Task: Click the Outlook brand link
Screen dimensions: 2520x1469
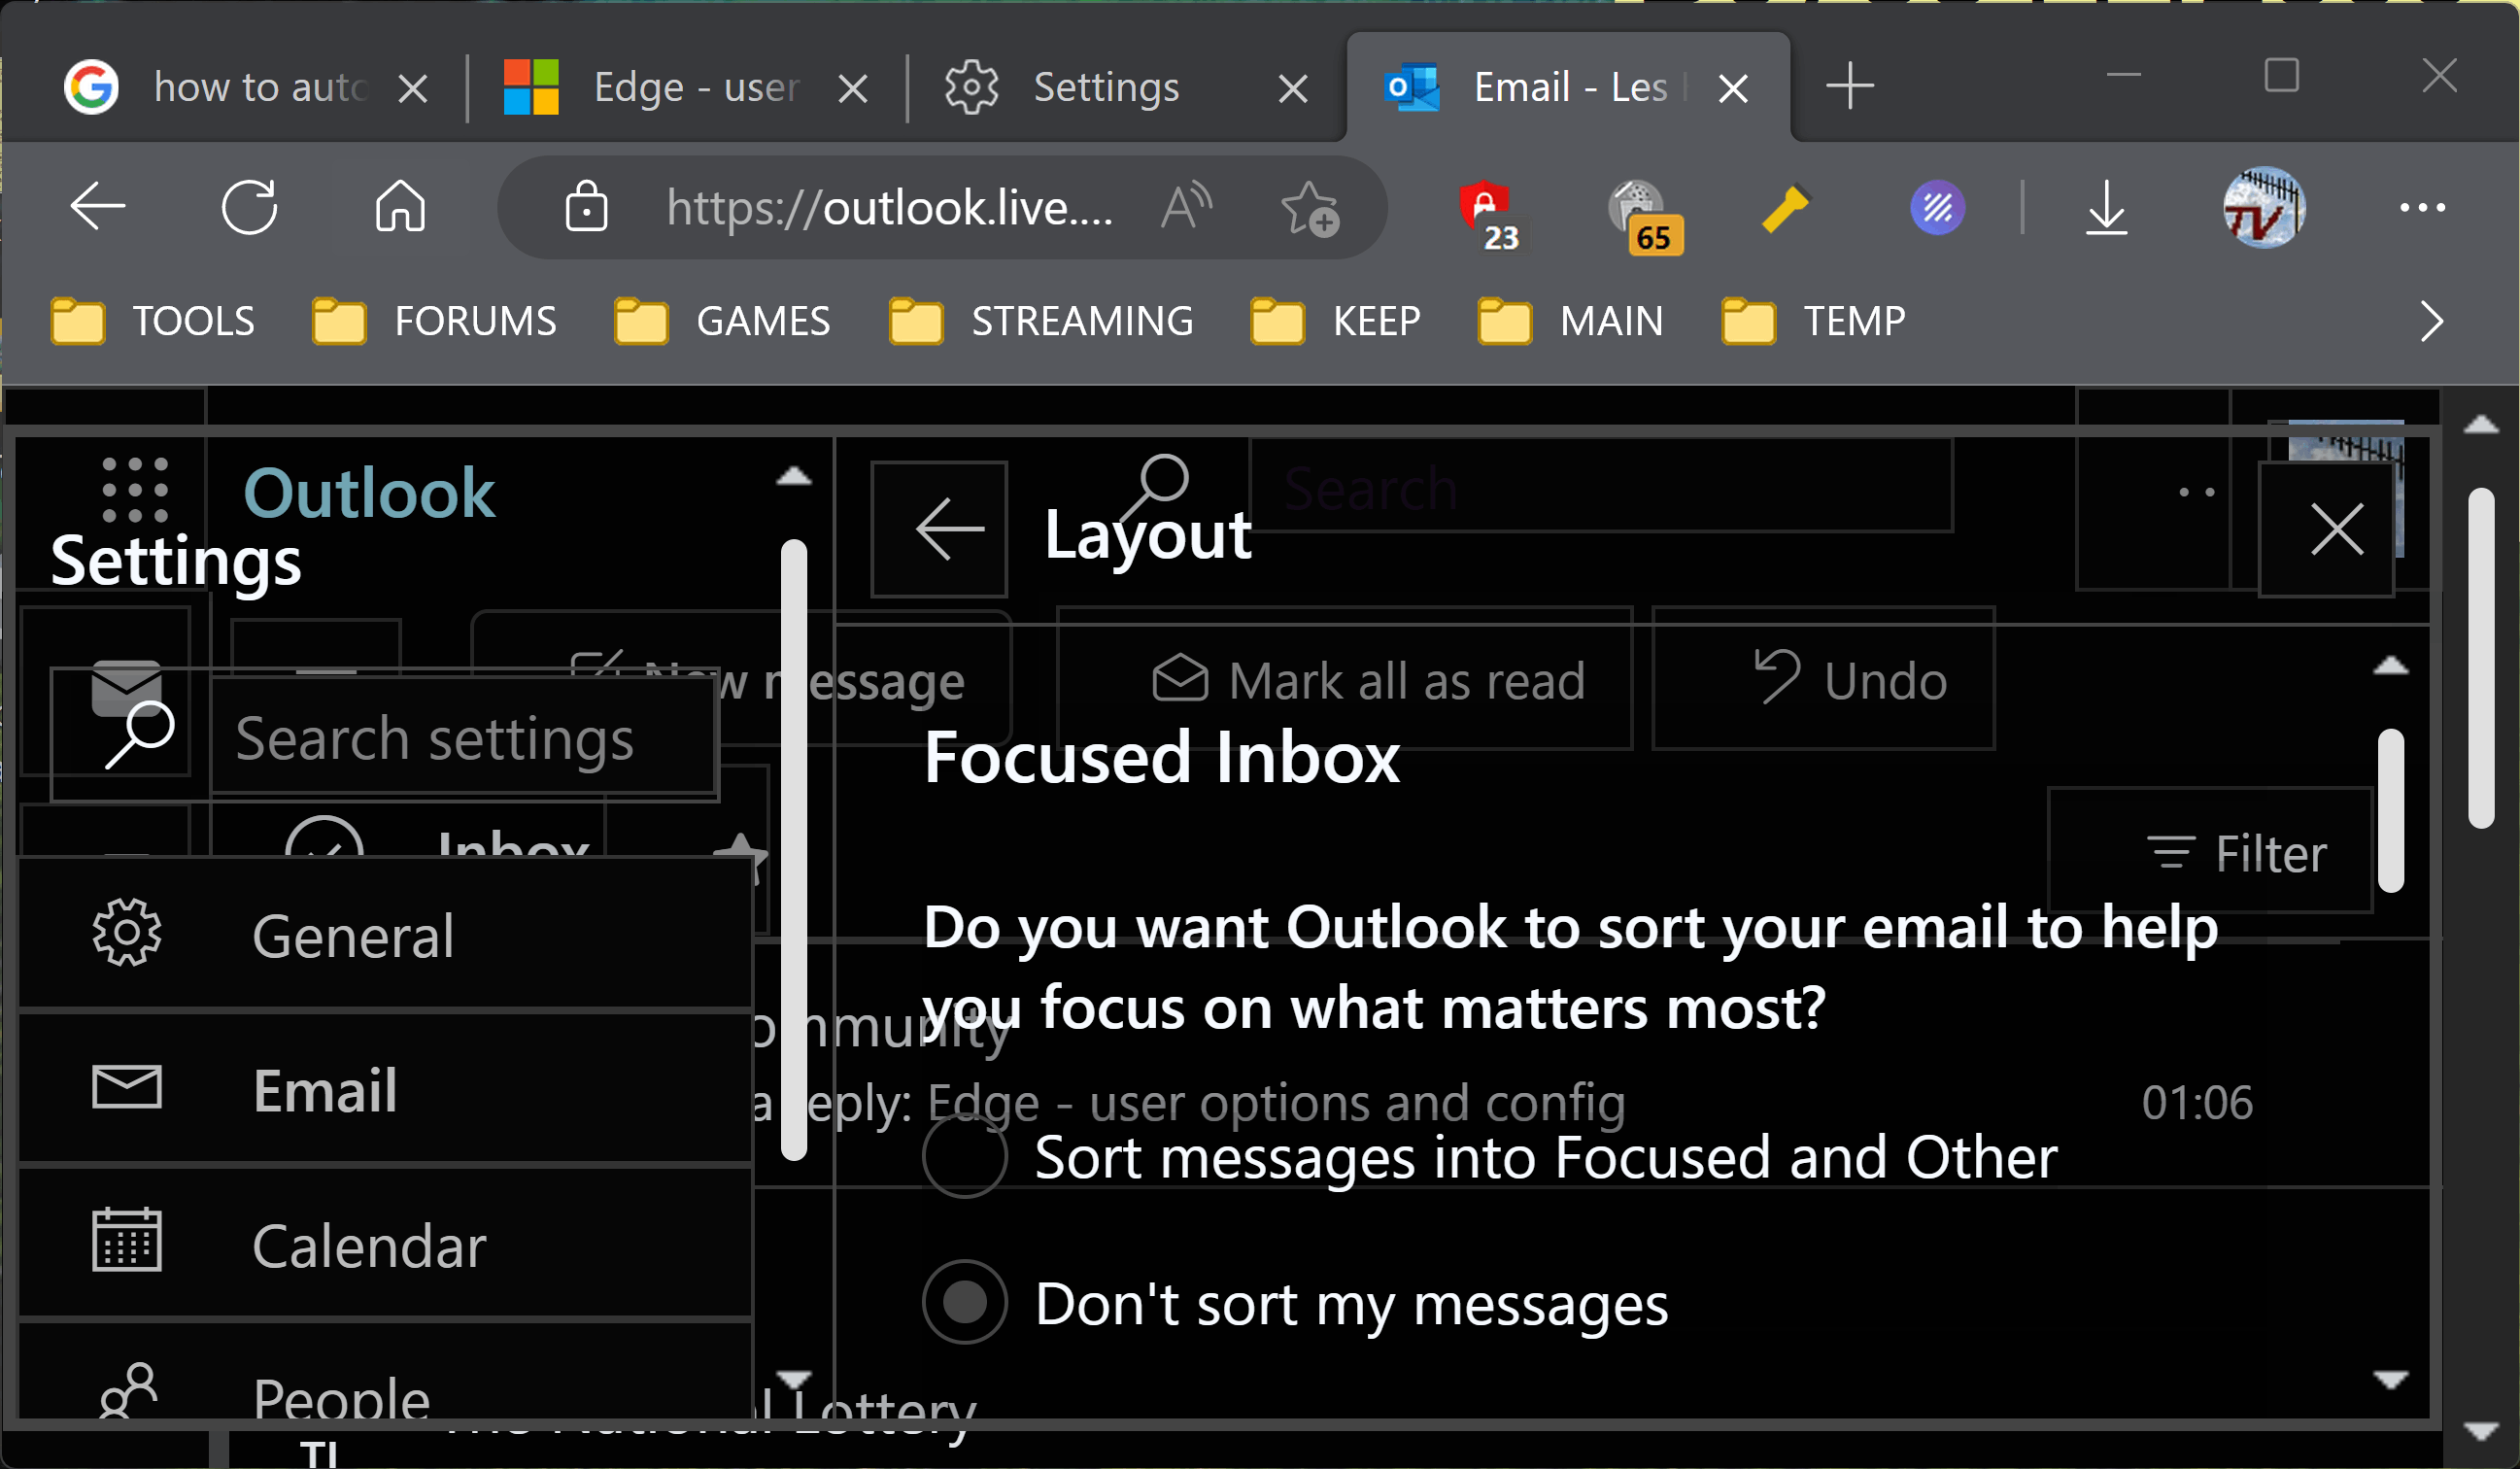Action: (368, 492)
